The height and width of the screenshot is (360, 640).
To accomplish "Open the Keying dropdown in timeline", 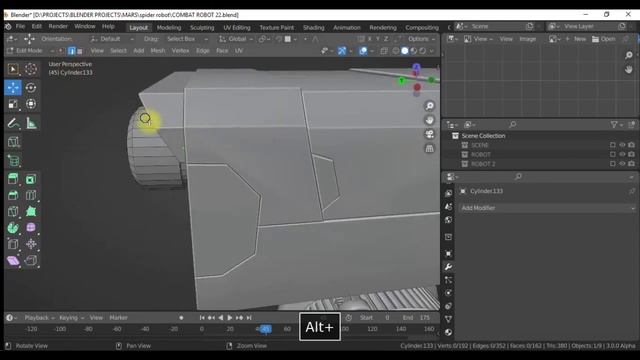I will pyautogui.click(x=71, y=318).
